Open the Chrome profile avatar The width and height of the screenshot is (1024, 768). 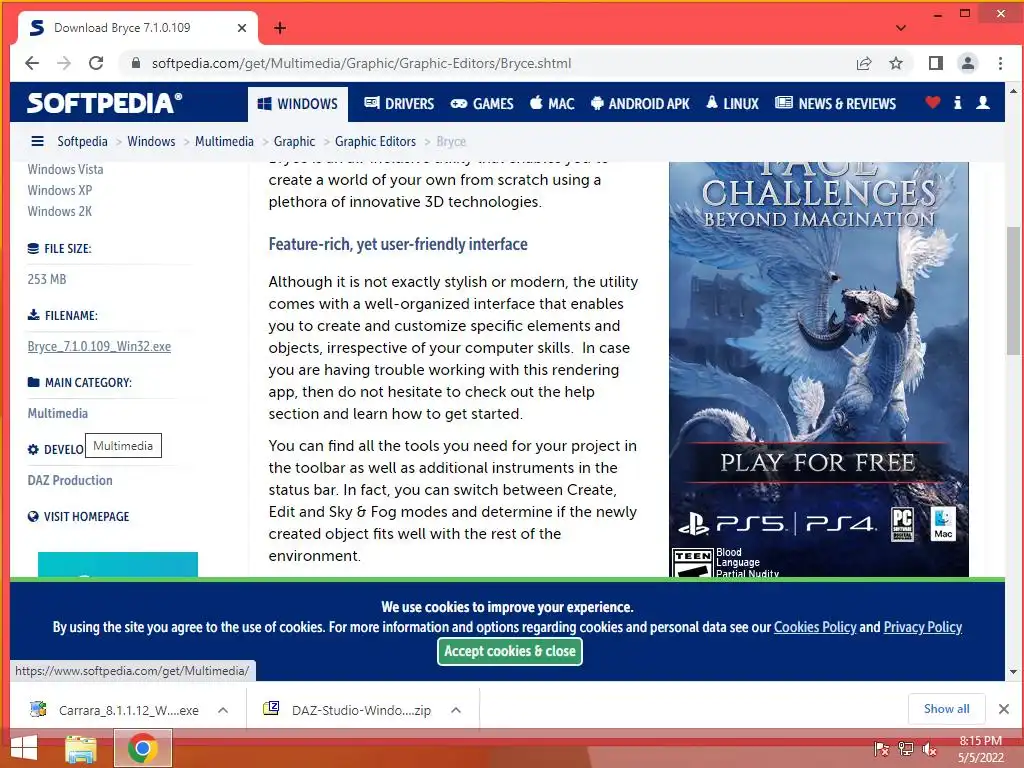click(x=967, y=63)
